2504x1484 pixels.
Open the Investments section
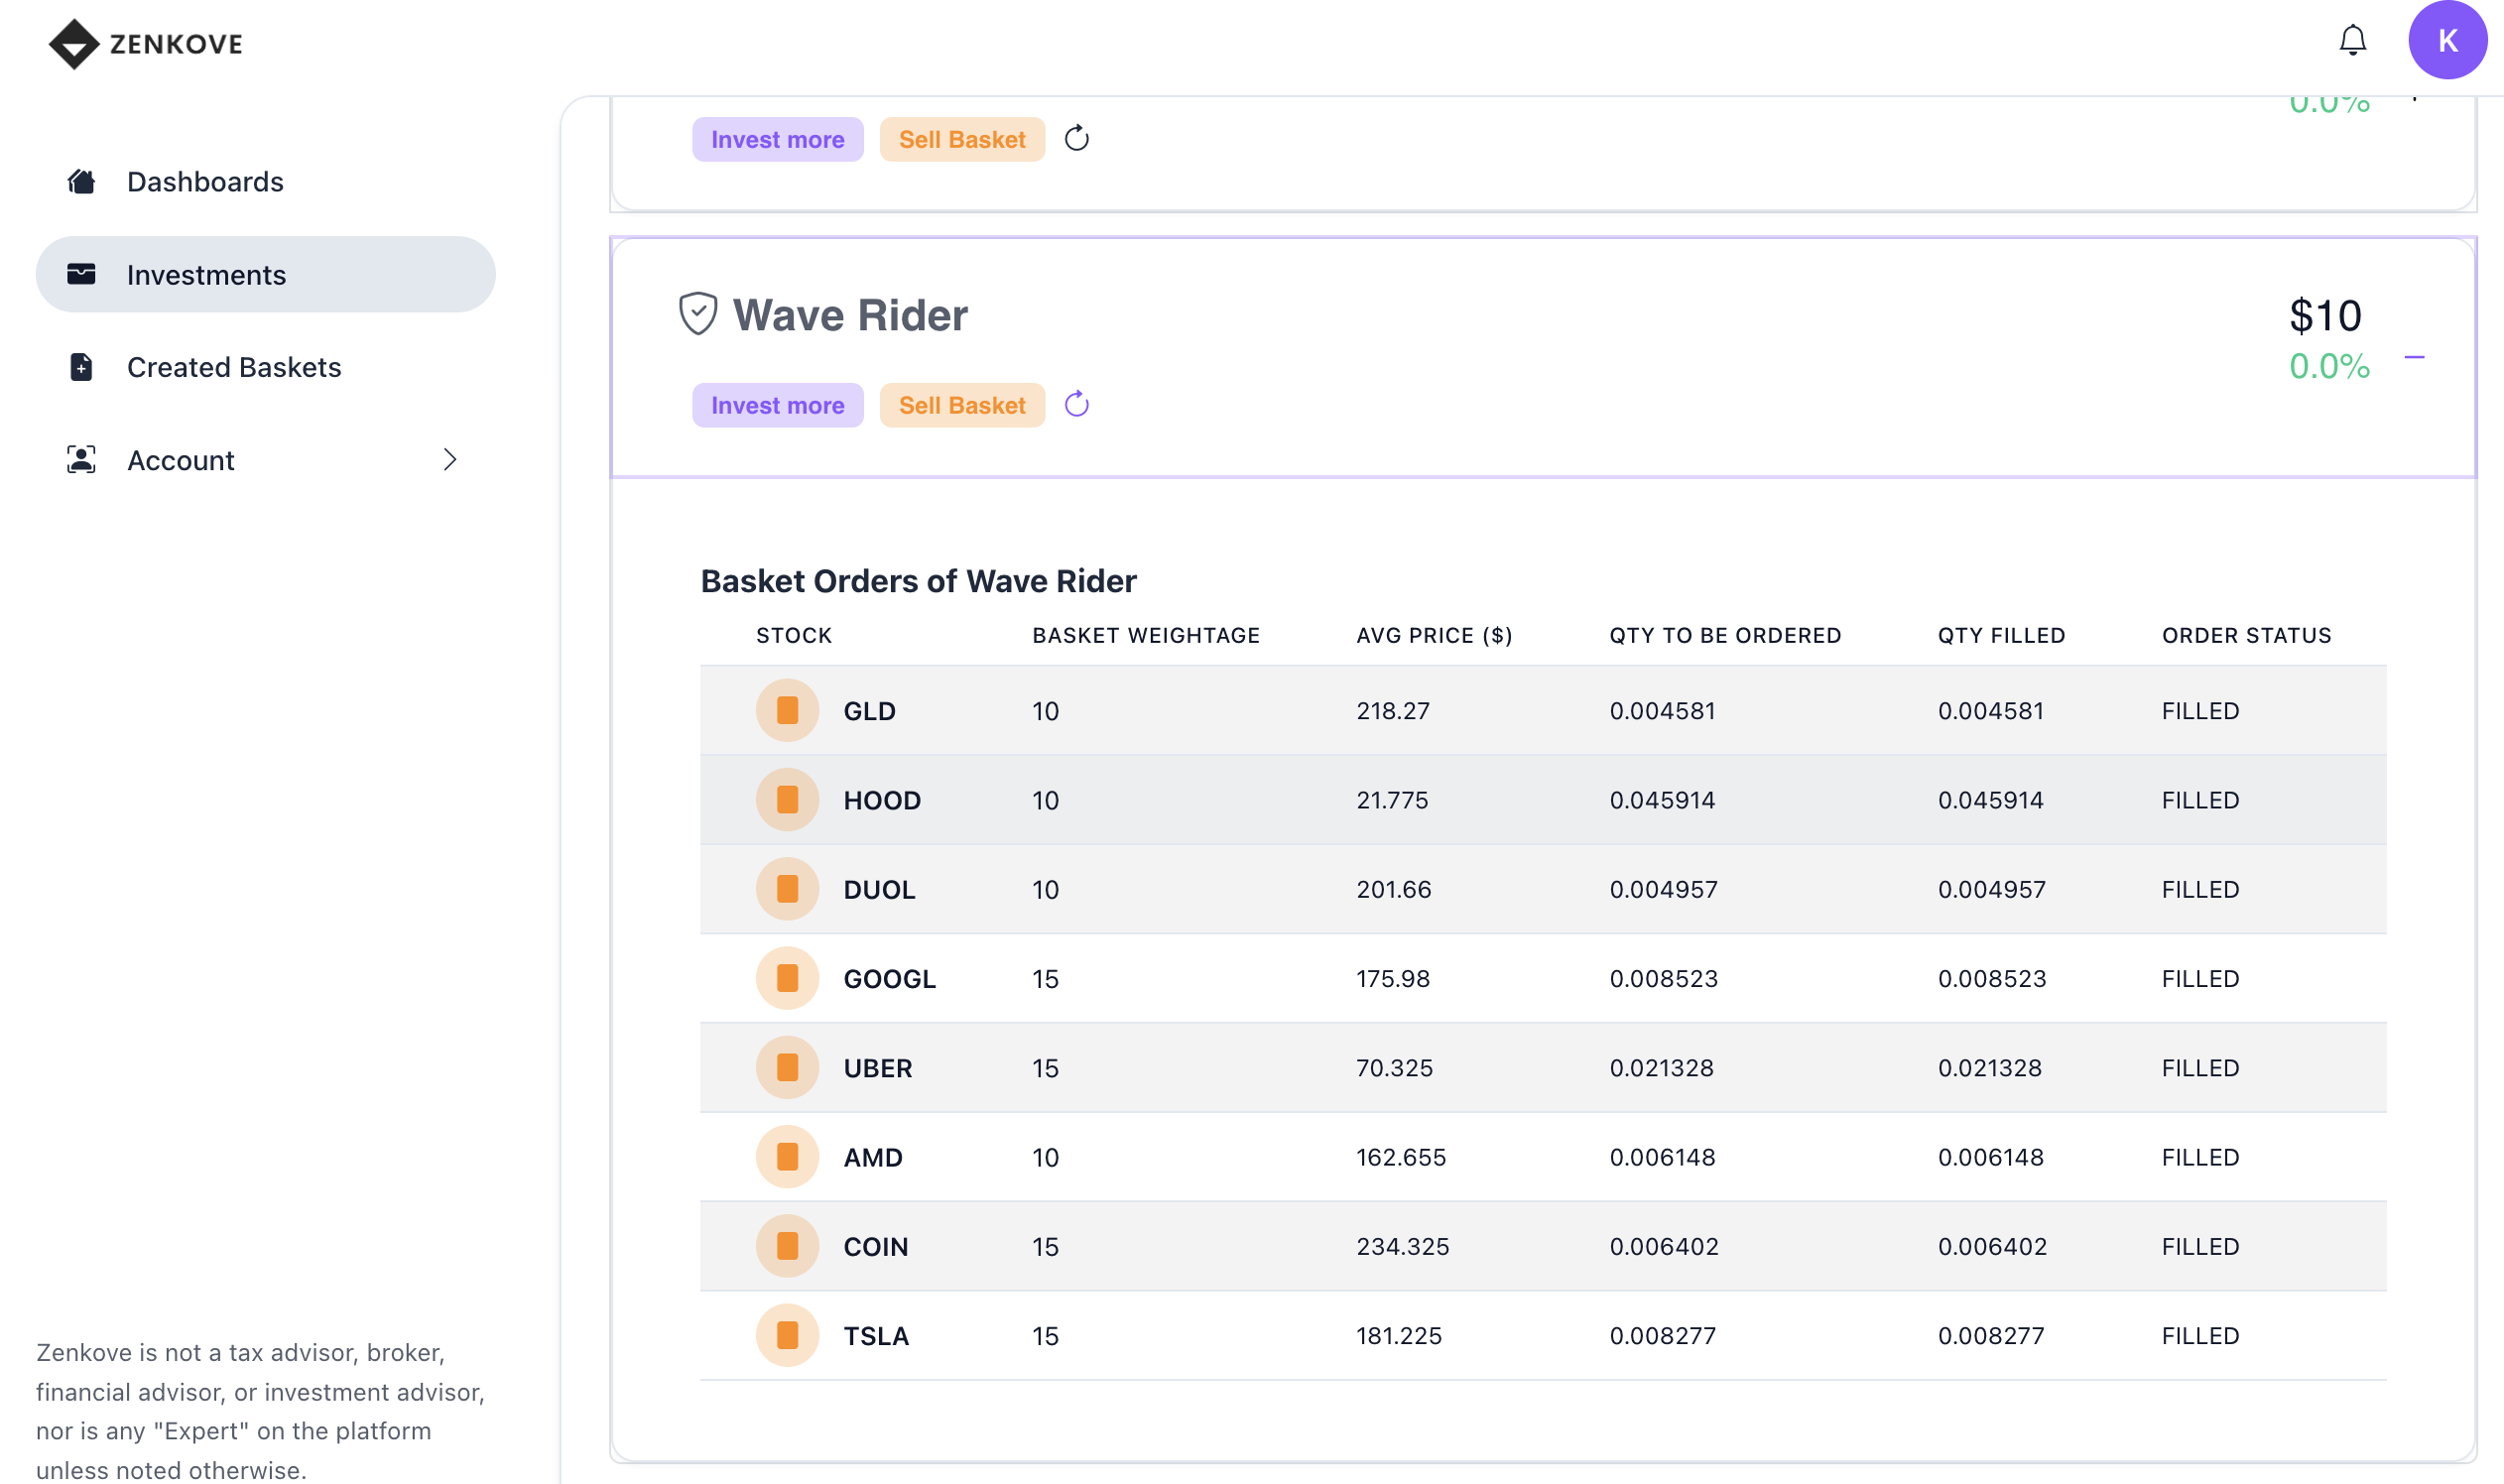coord(265,274)
